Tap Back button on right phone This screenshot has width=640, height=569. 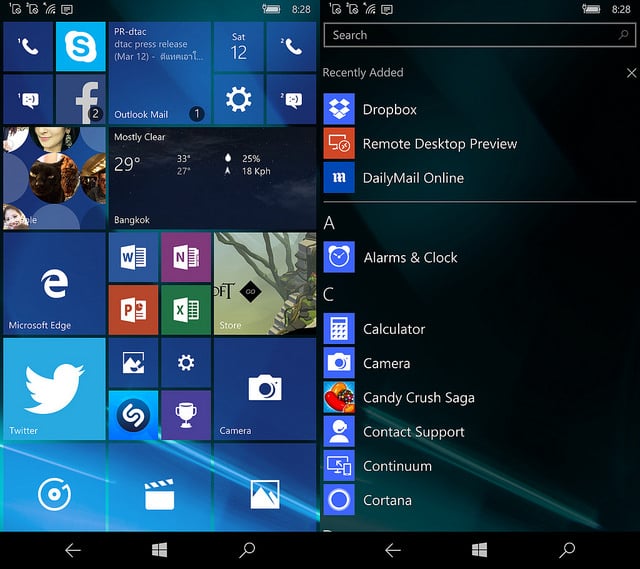(393, 550)
